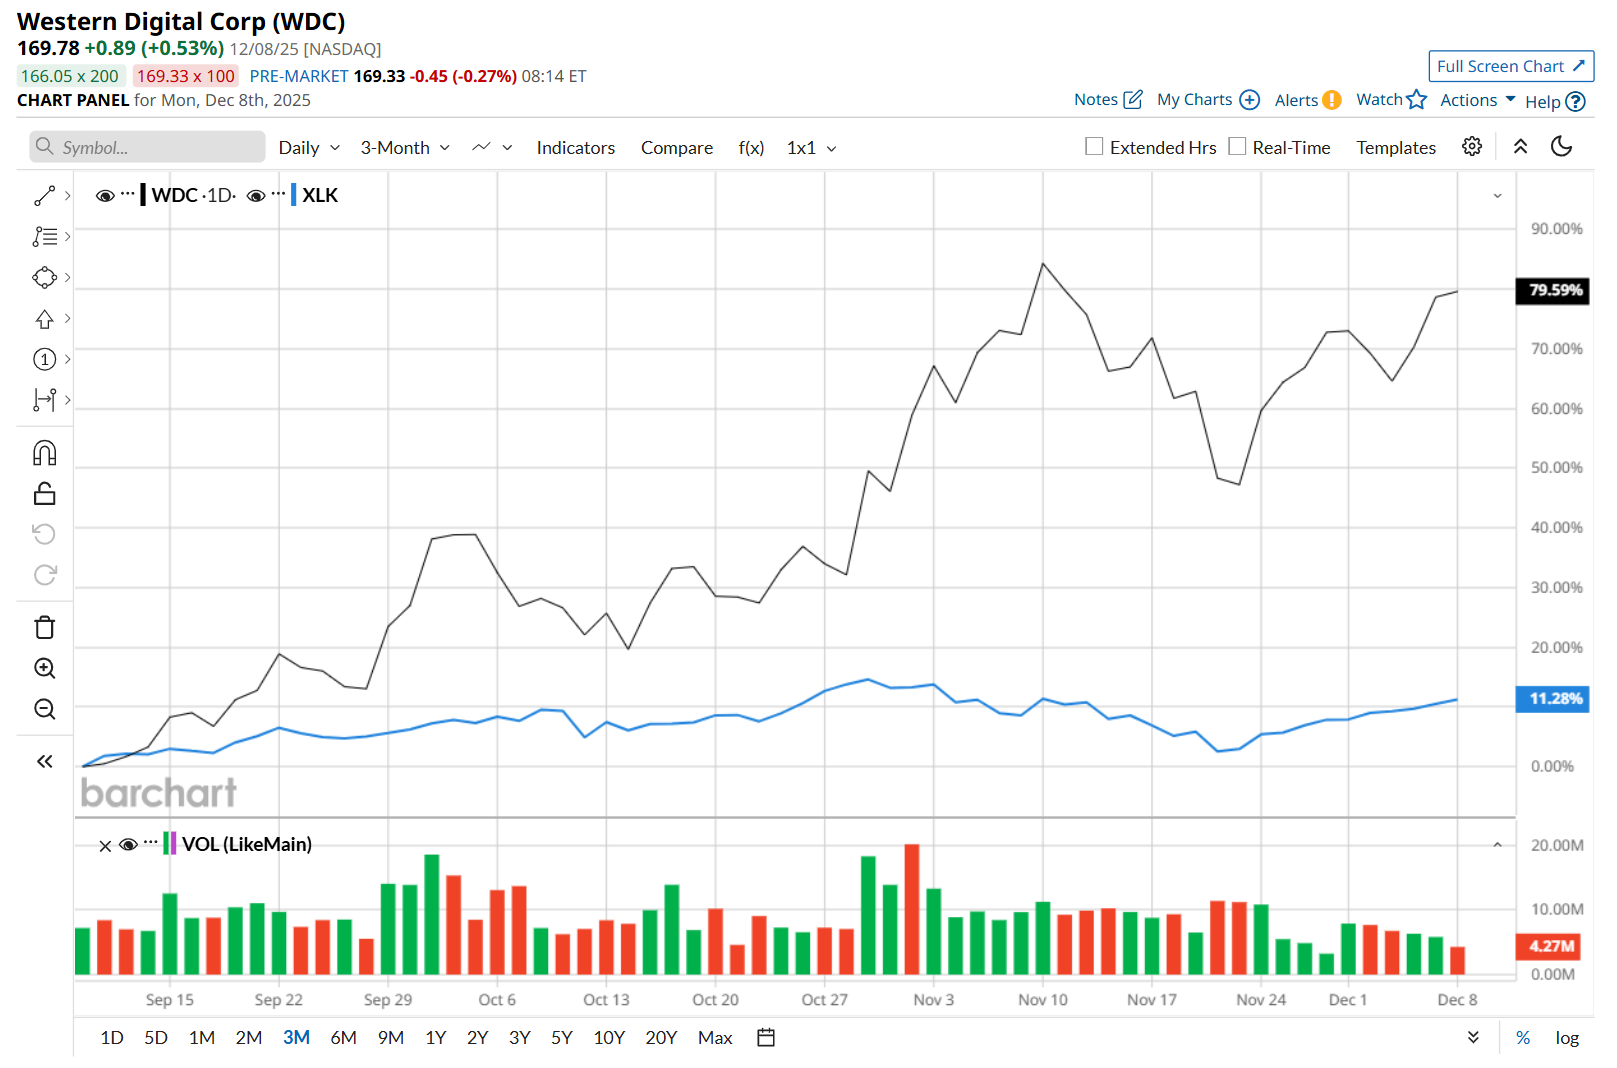Image resolution: width=1617 pixels, height=1068 pixels.
Task: Click the Help question mark icon
Action: 1575,101
